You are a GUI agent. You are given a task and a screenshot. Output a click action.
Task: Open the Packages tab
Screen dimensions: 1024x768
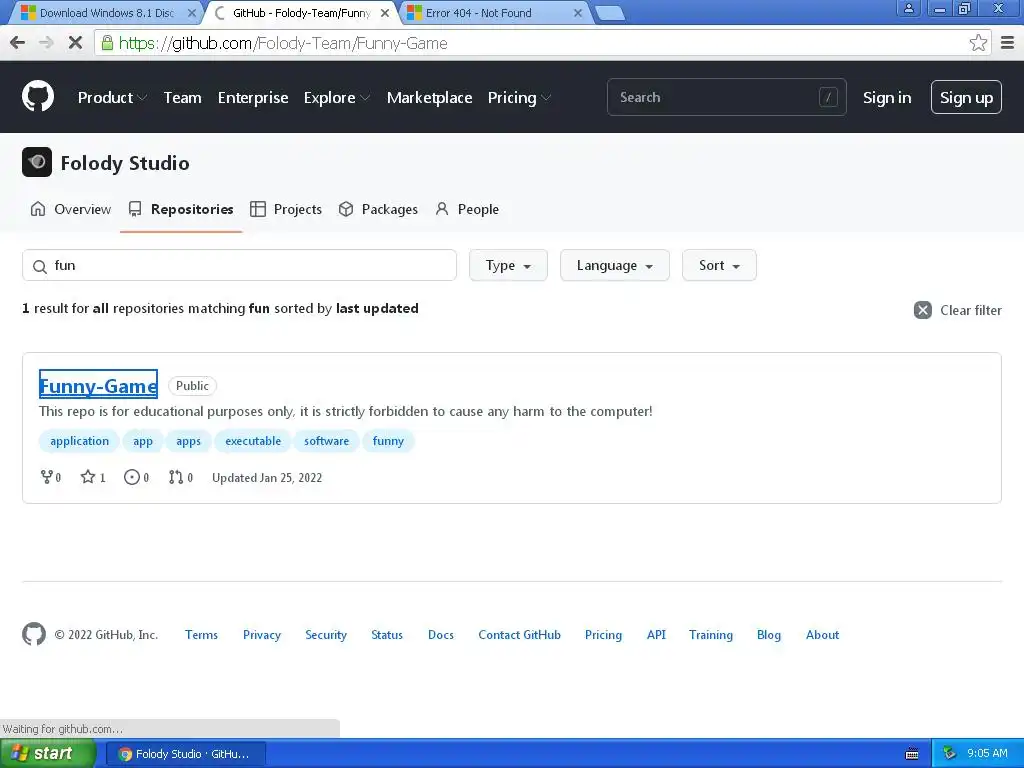coord(378,209)
